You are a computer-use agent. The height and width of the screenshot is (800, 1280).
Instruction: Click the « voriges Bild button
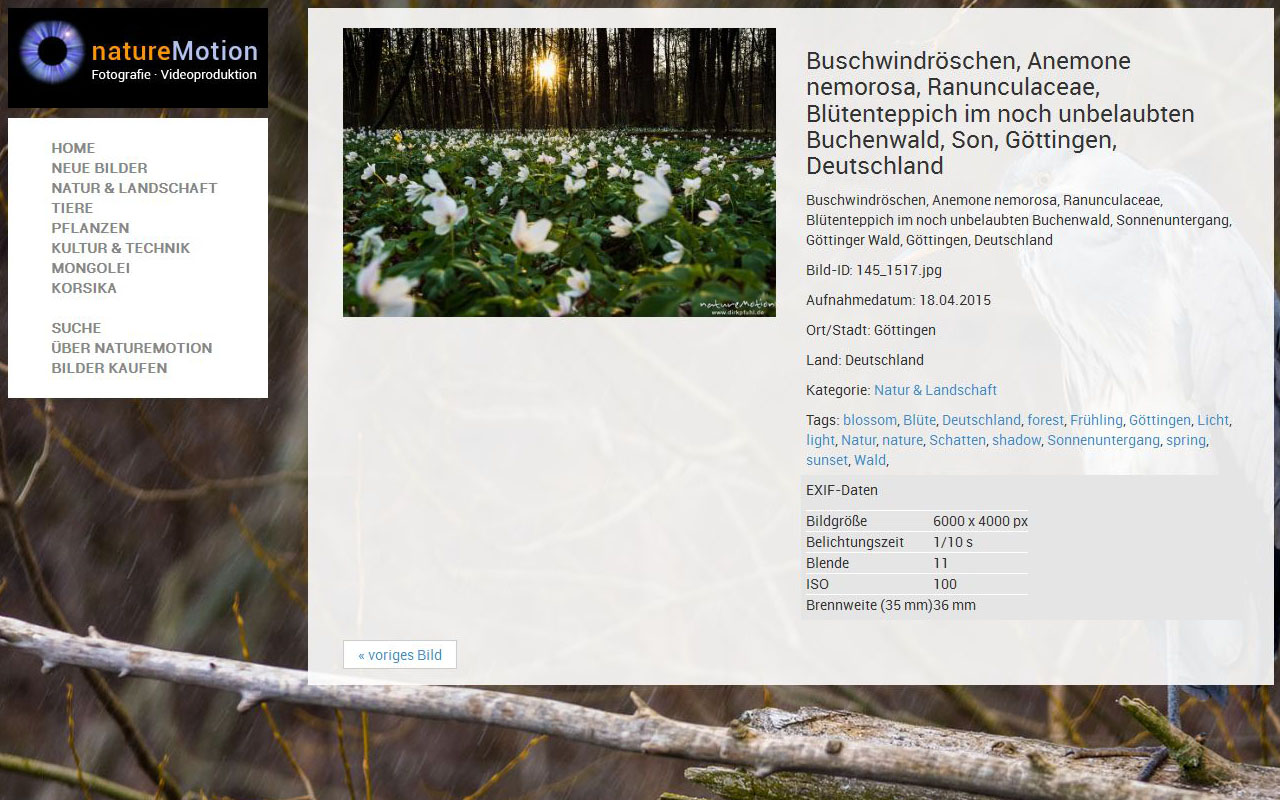click(400, 655)
